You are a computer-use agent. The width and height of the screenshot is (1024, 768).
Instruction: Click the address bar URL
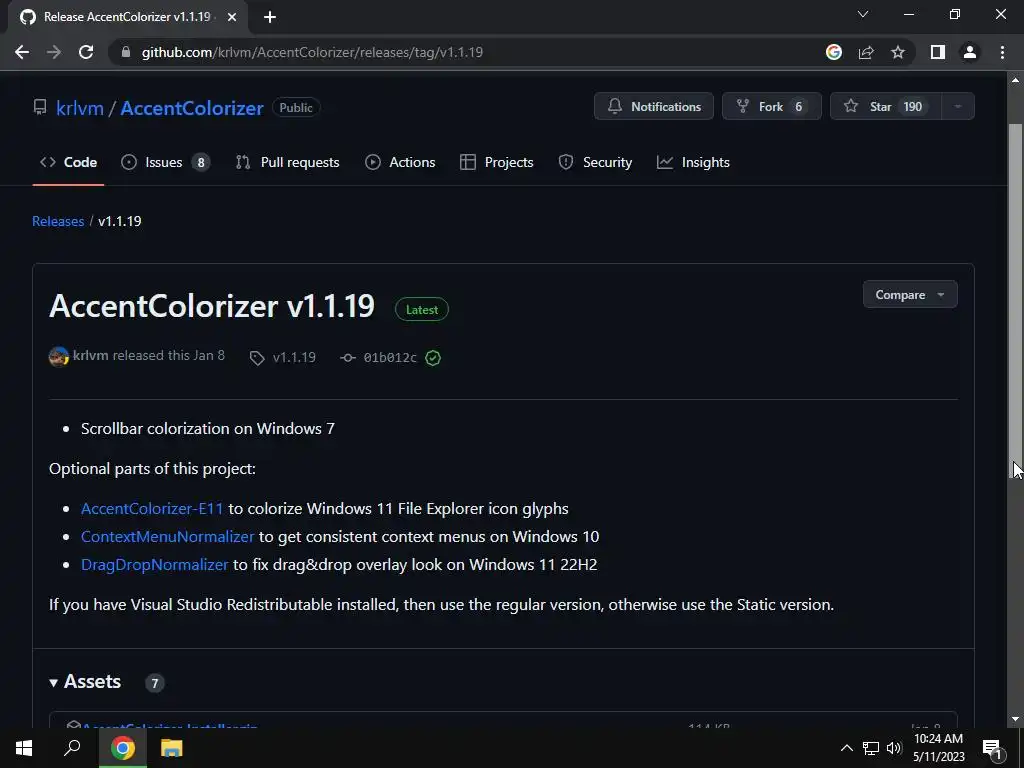coord(312,52)
